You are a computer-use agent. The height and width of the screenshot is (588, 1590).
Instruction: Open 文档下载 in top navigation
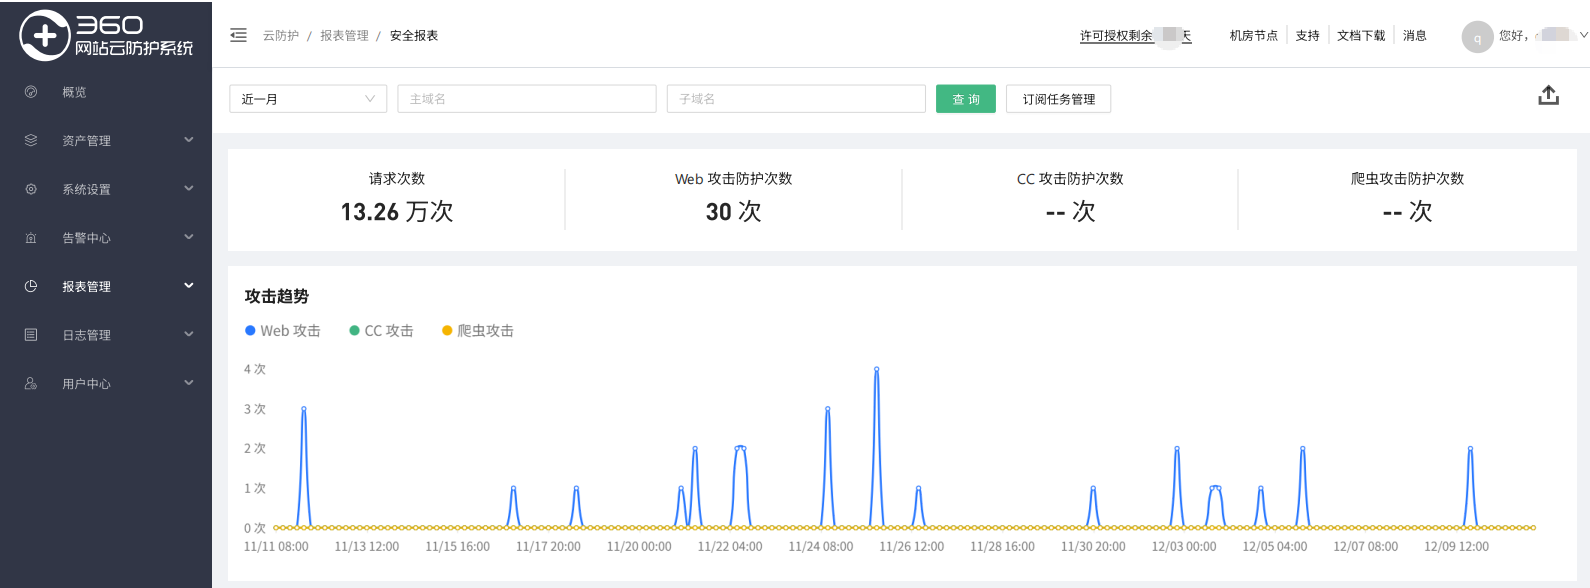click(x=1361, y=36)
